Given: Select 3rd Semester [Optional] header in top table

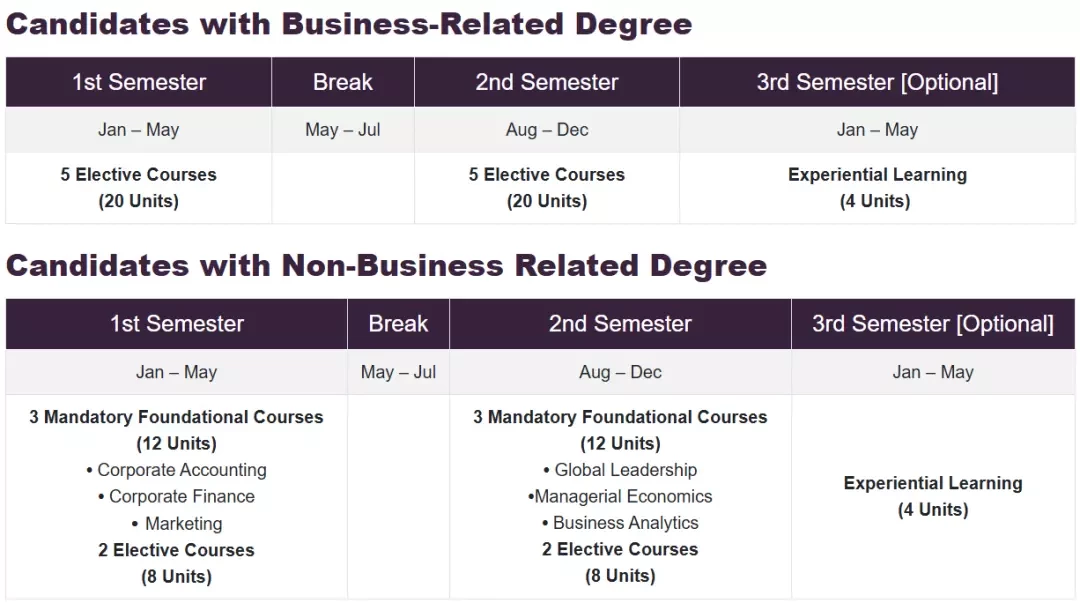Looking at the screenshot, I should click(877, 82).
